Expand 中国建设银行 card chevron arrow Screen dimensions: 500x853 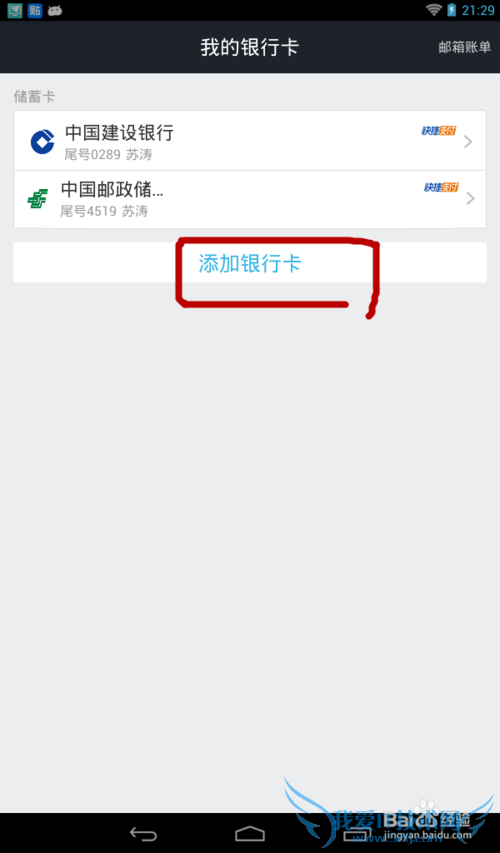pyautogui.click(x=468, y=142)
